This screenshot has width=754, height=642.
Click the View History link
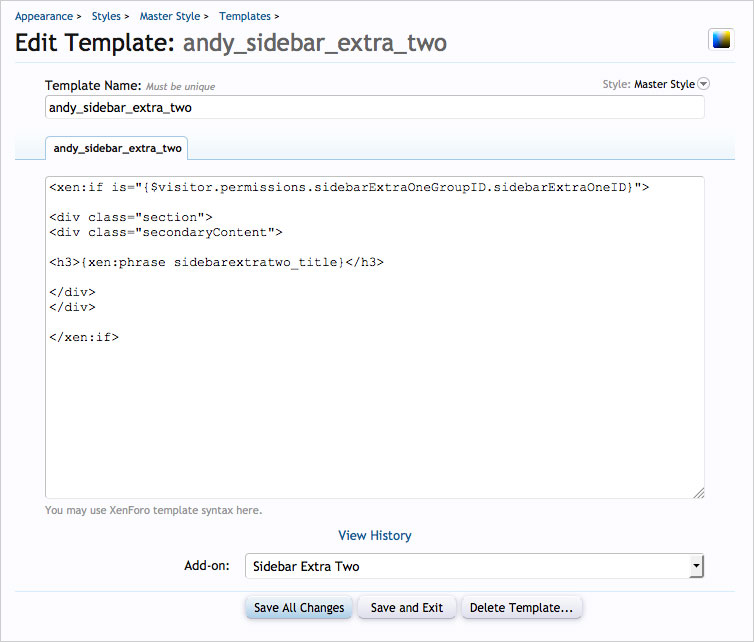coord(375,536)
